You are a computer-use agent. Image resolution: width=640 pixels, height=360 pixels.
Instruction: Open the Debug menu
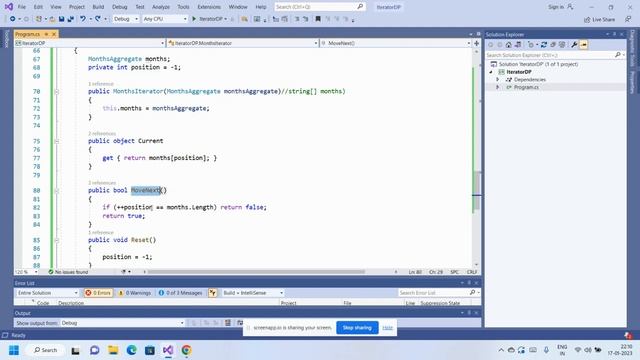(120, 7)
